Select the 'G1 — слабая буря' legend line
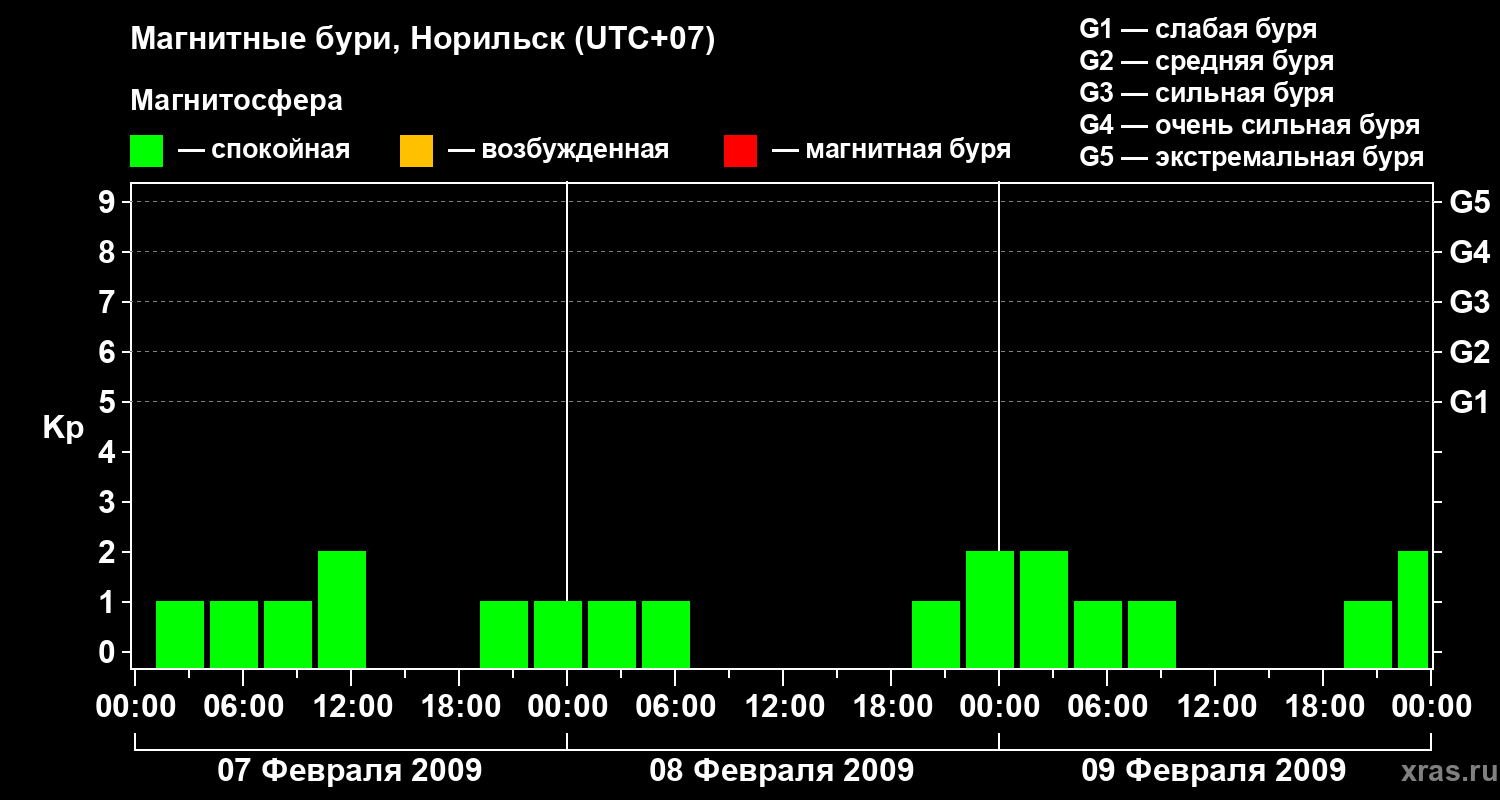Viewport: 1500px width, 800px height. point(1198,29)
